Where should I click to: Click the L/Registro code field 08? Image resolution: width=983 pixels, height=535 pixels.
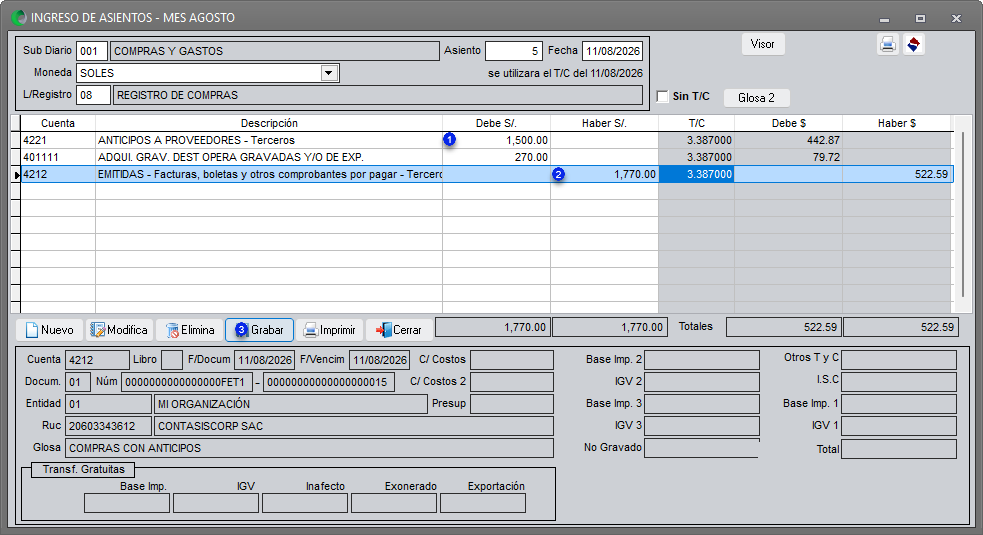coord(93,95)
